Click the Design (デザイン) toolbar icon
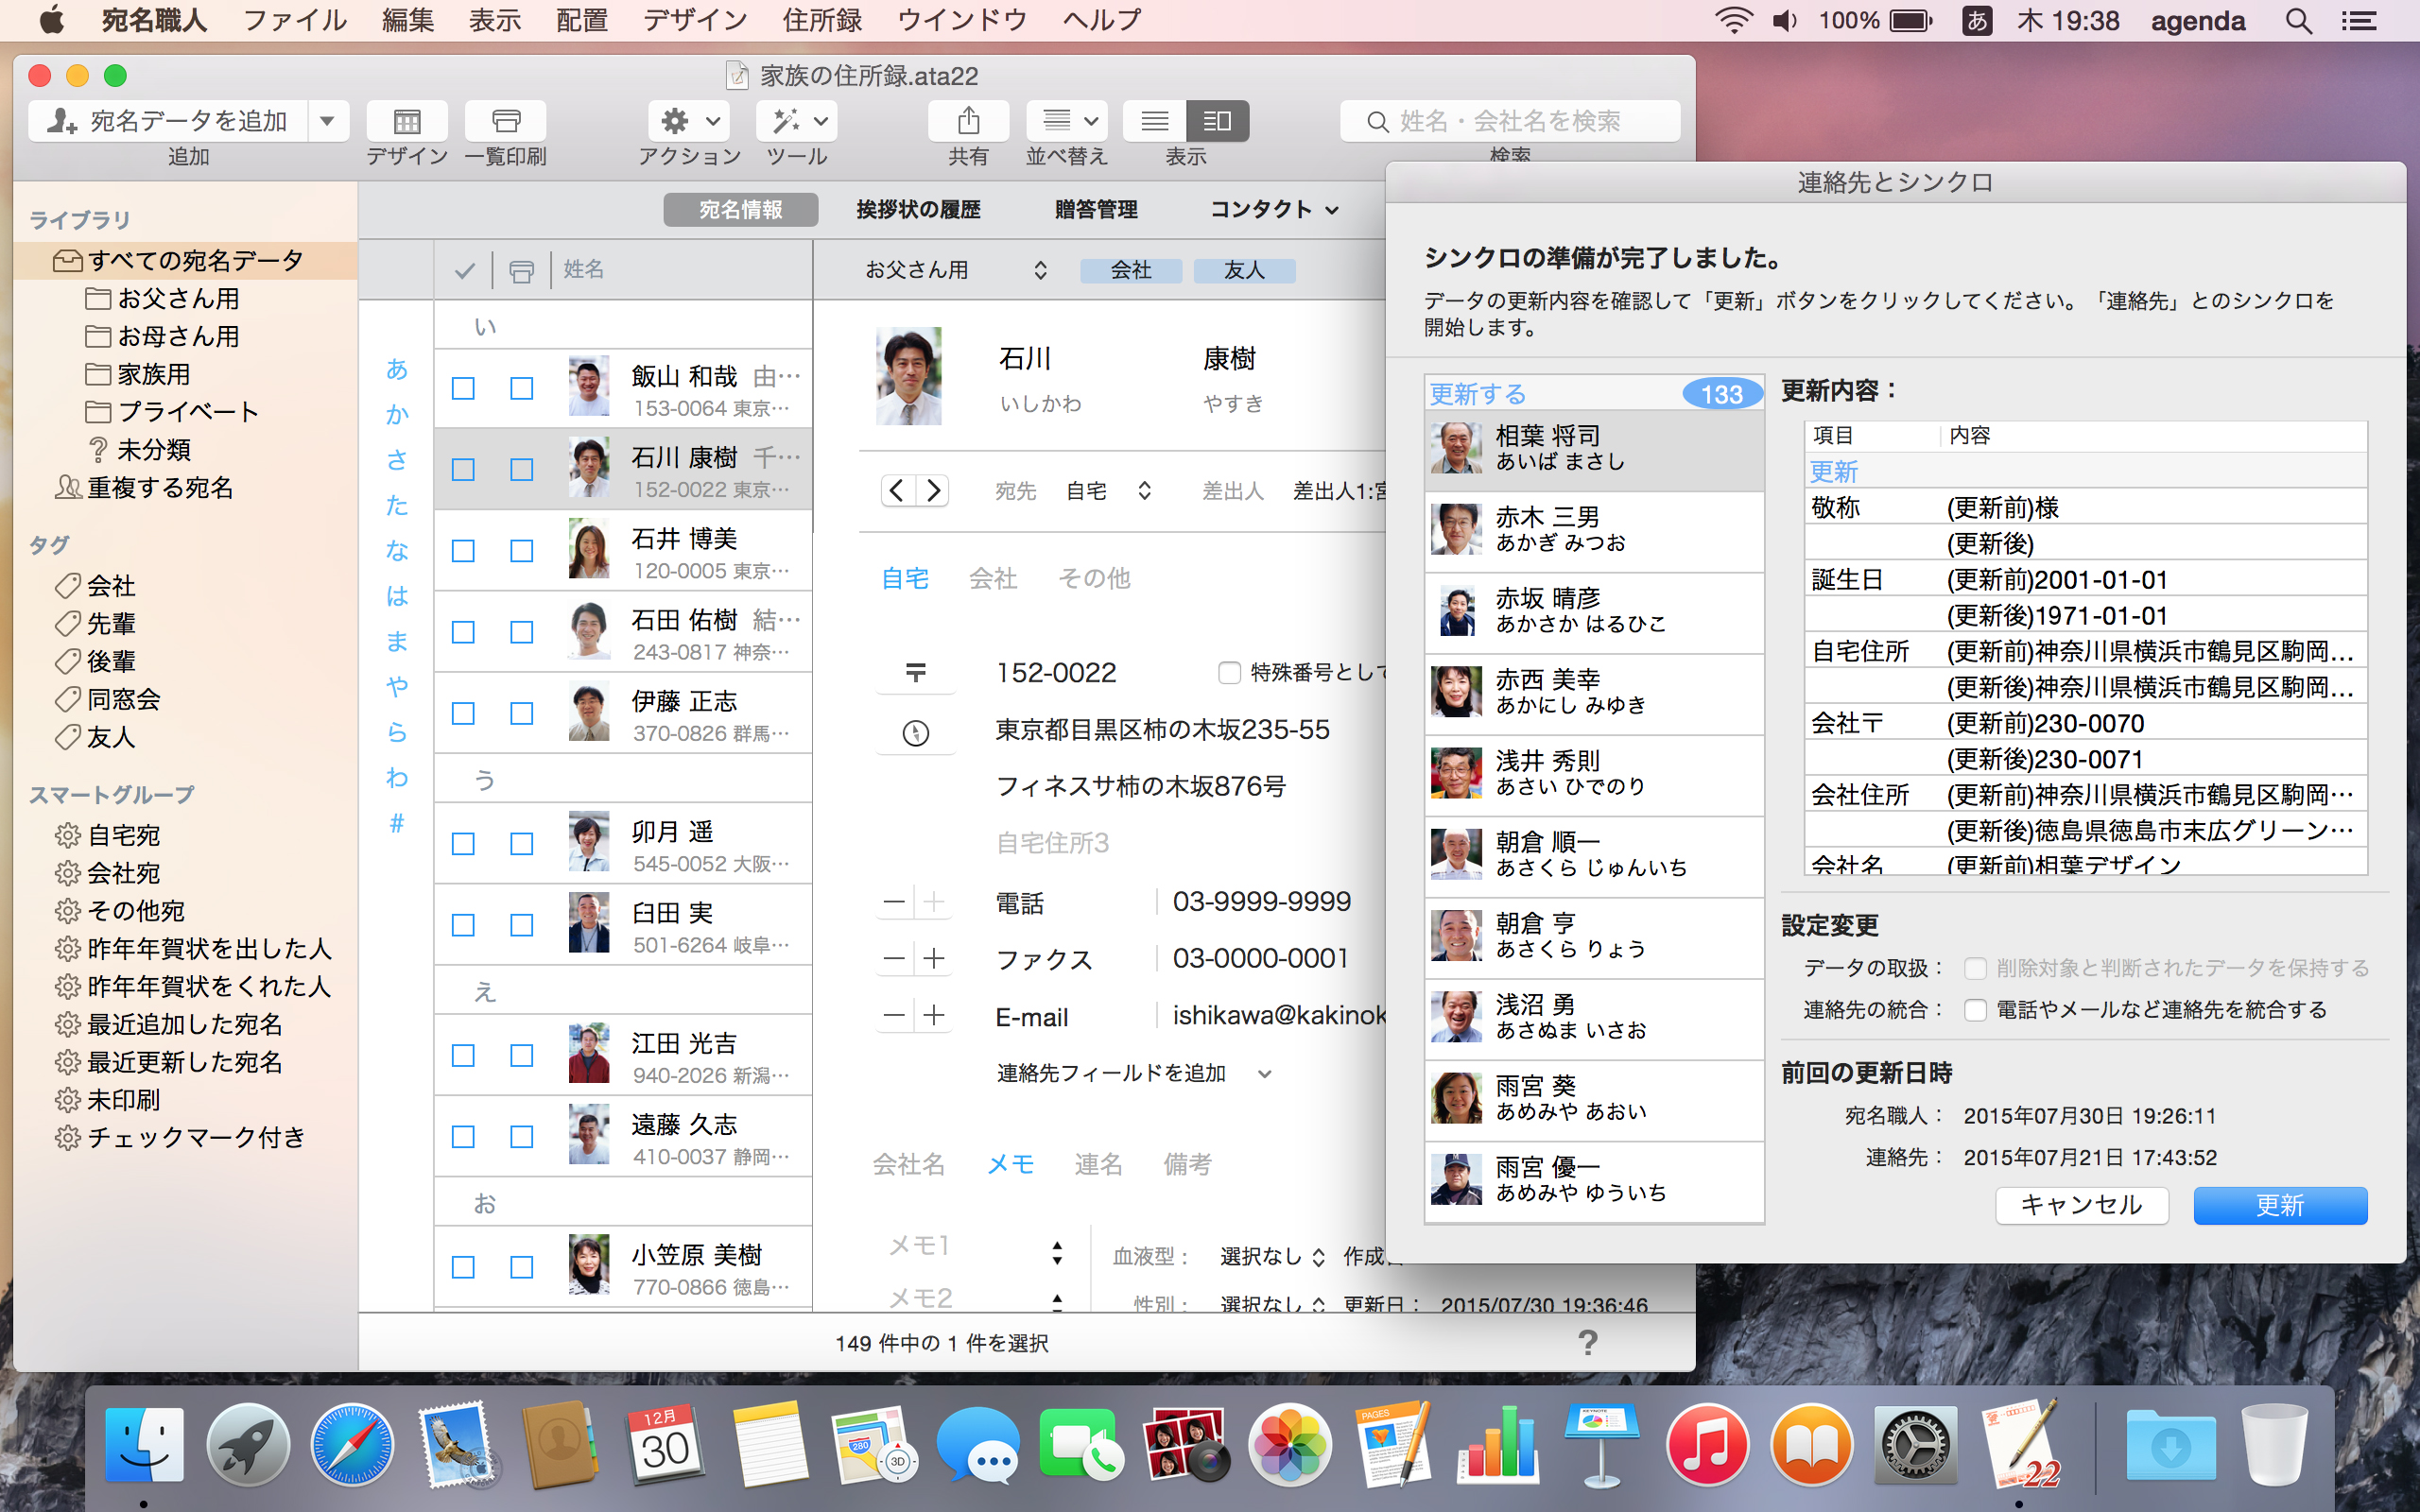The width and height of the screenshot is (2420, 1512). (406, 122)
